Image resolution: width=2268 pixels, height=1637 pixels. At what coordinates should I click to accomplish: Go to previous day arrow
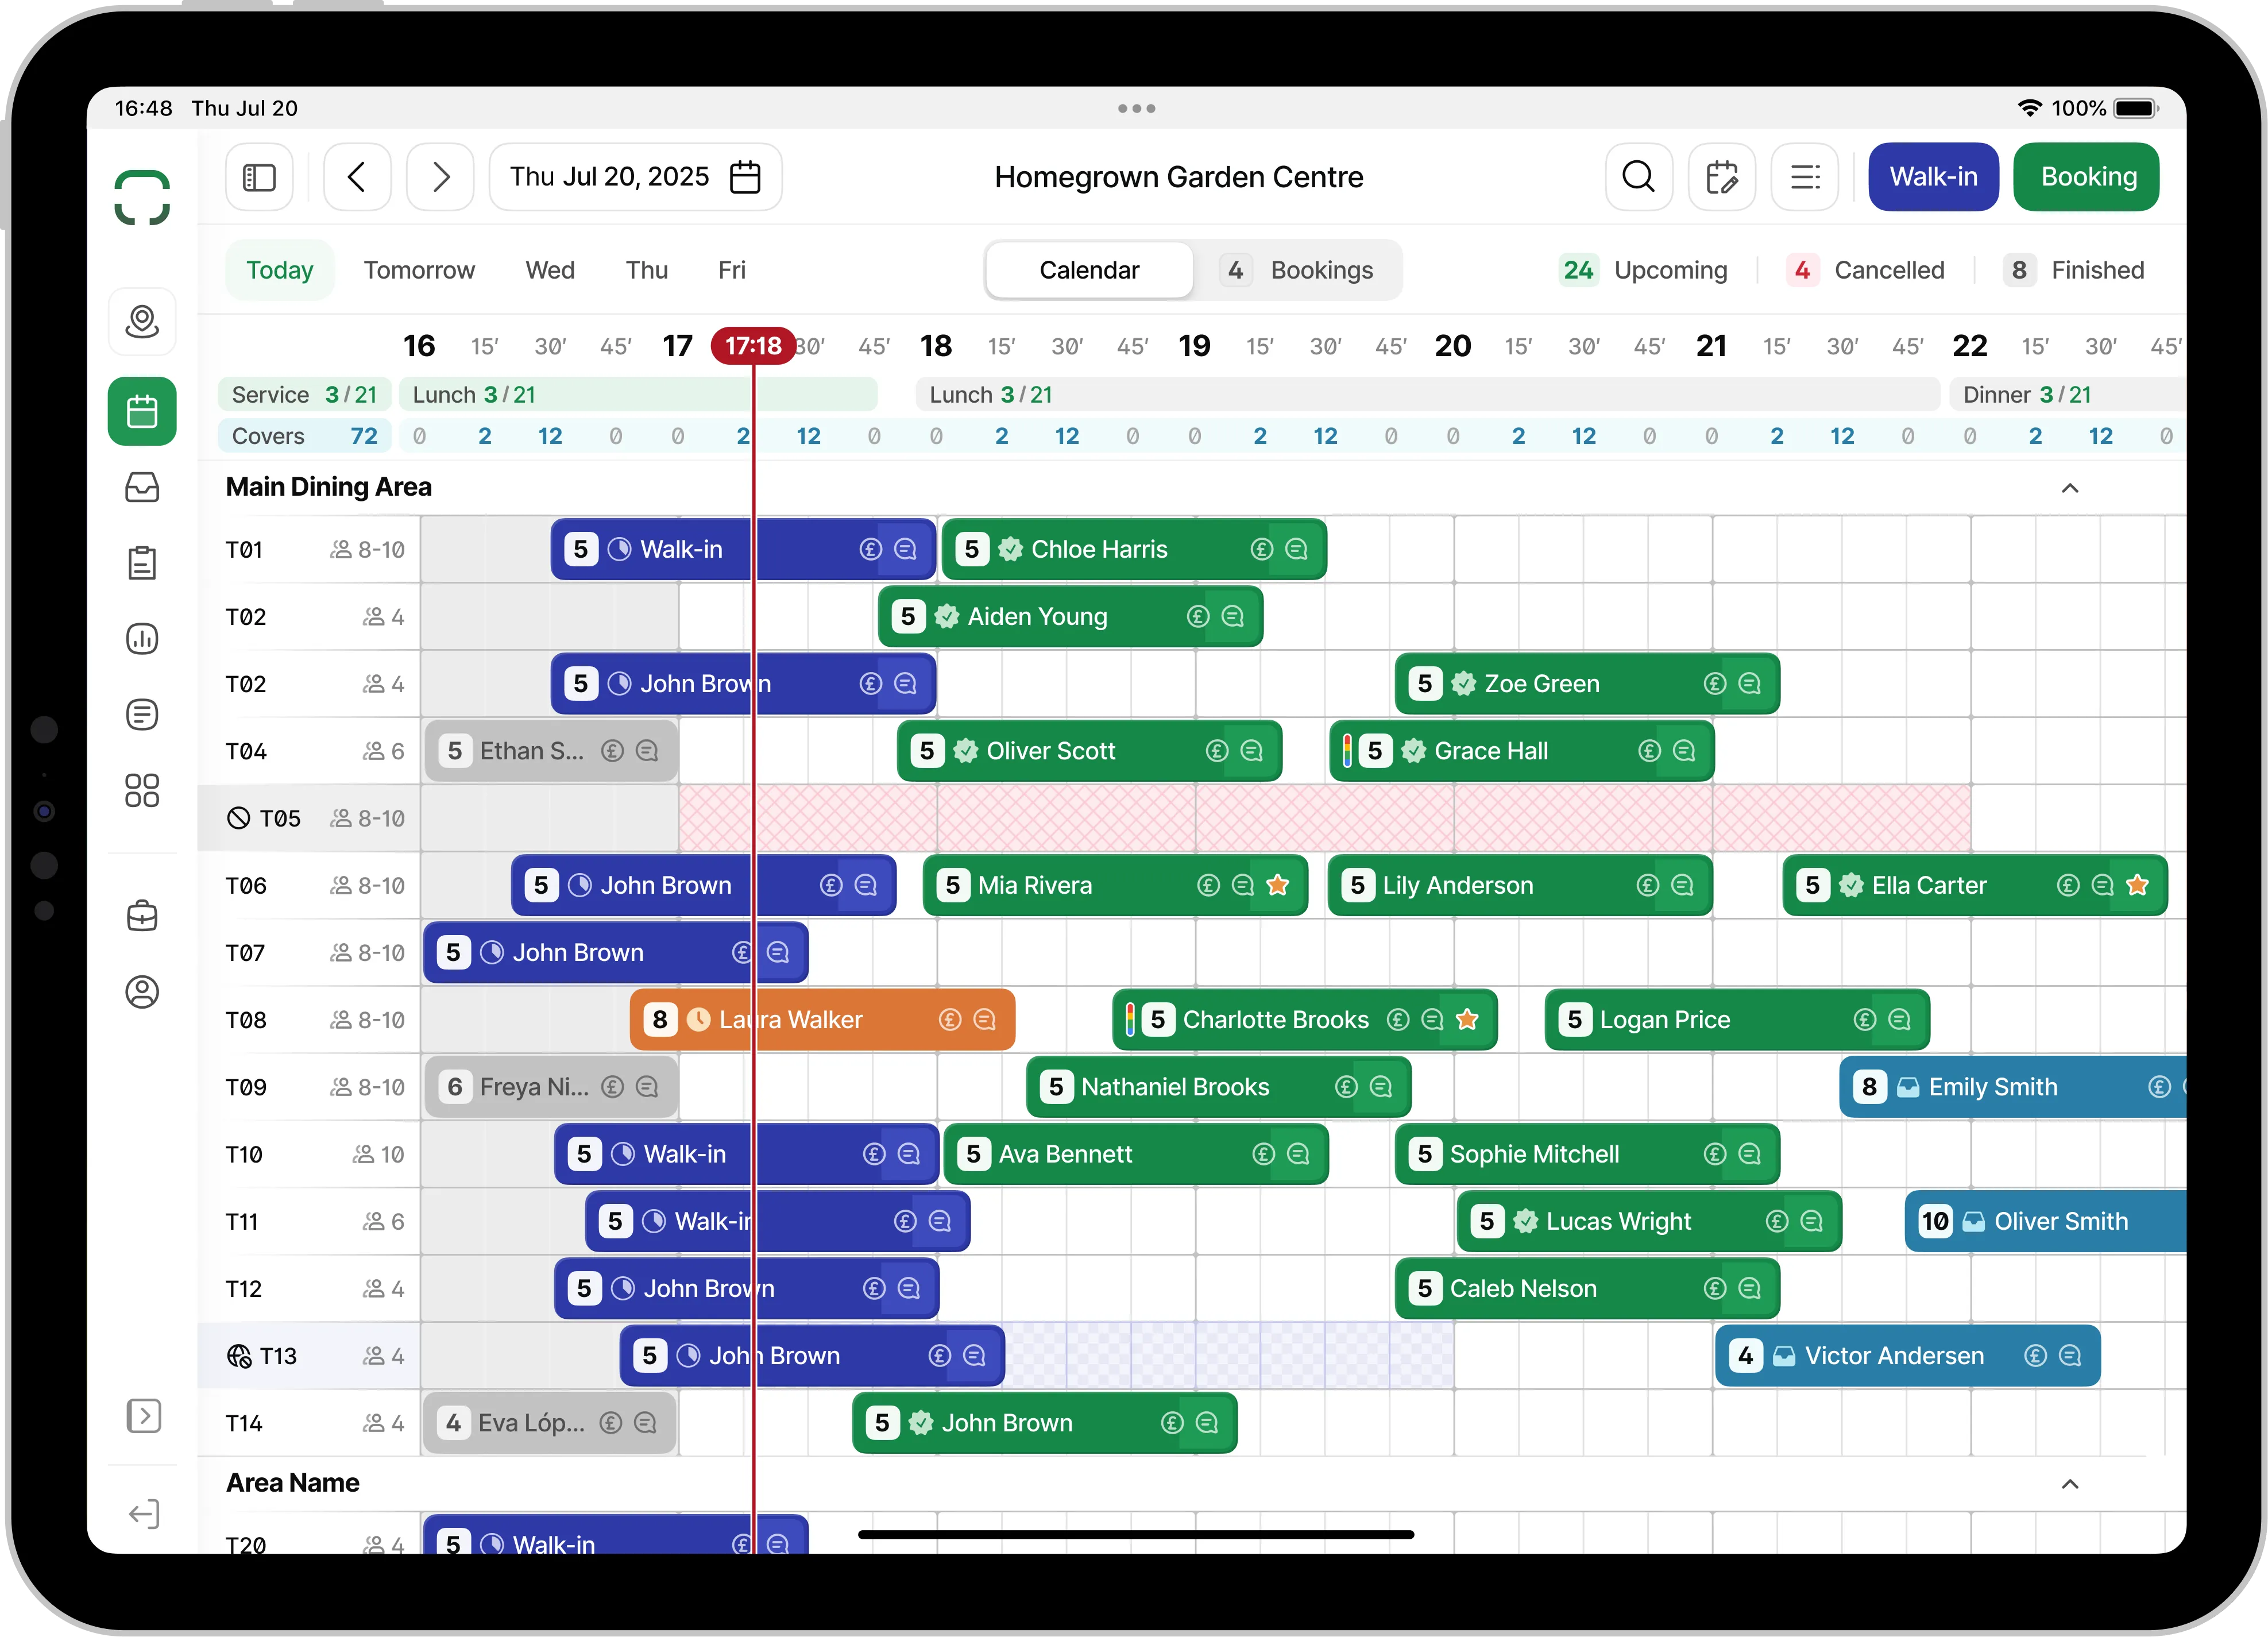357,177
